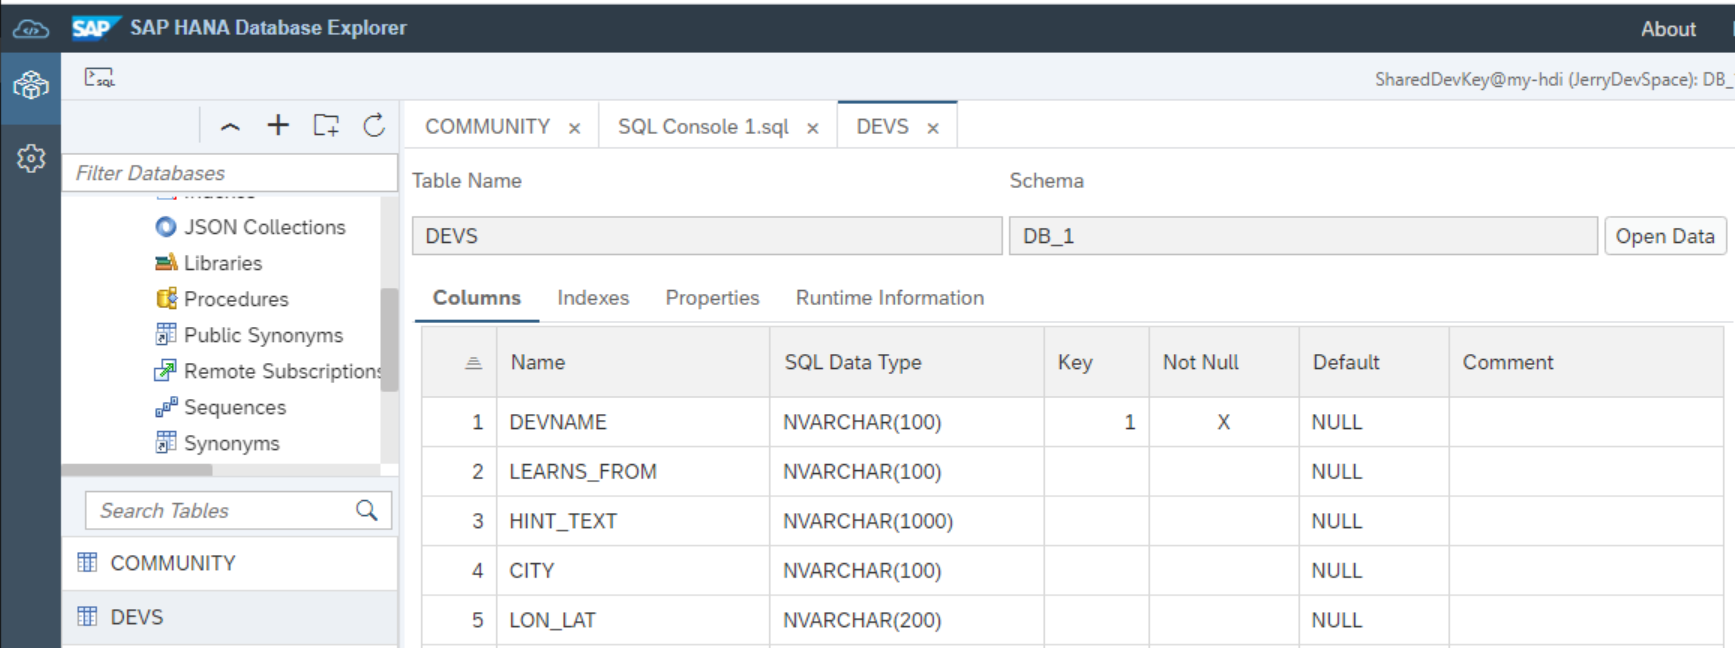Screen dimensions: 1735x648
Task: Refresh the database list
Action: pos(374,125)
